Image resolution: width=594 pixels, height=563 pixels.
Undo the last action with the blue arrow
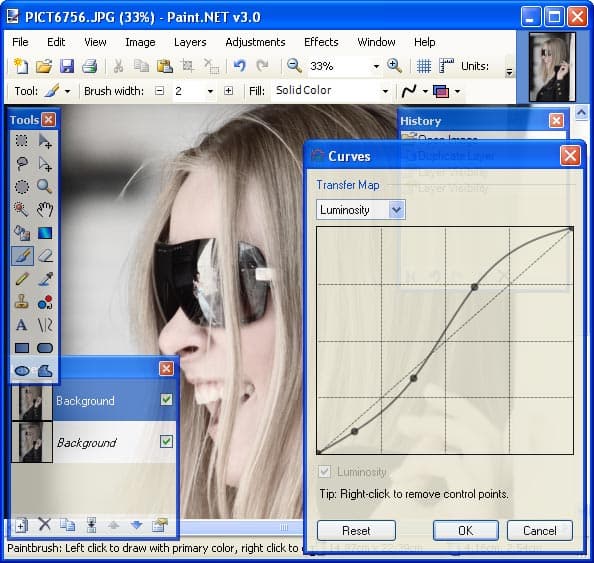tap(239, 66)
